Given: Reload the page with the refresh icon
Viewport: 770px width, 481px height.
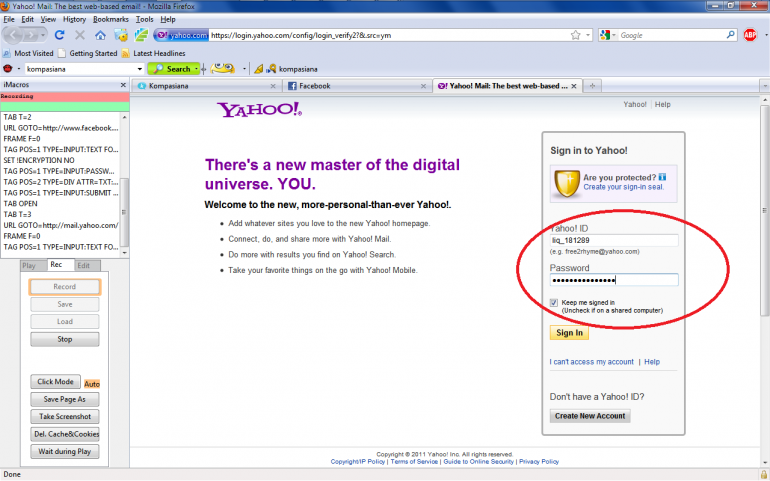Looking at the screenshot, I should [x=59, y=35].
